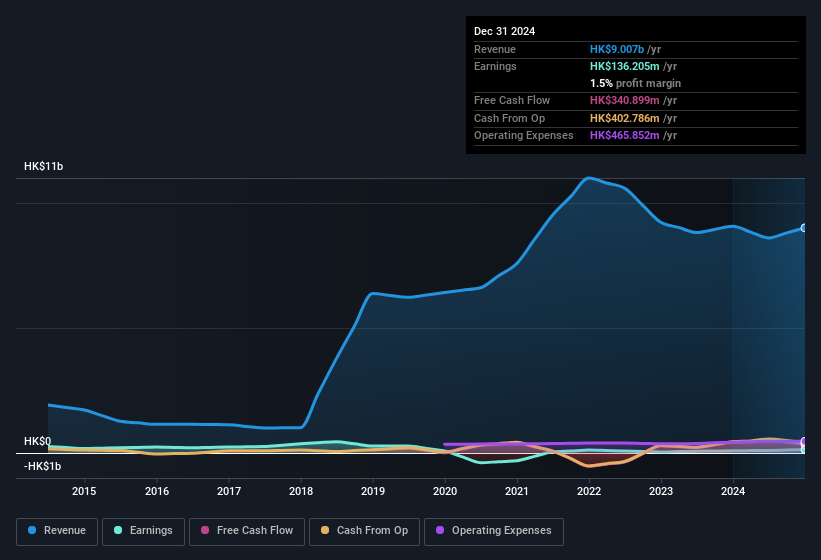Click the Revenue label in tooltip

point(495,49)
